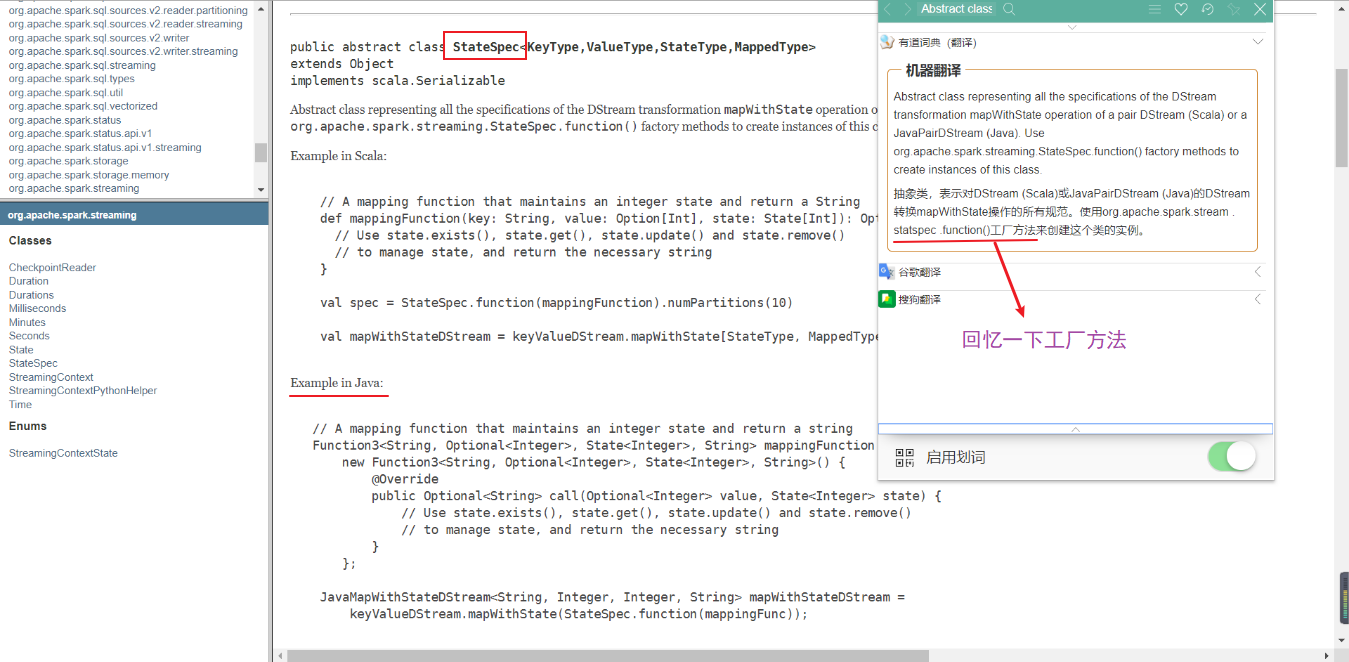
Task: Open the Milliseconds class
Action: pos(37,308)
